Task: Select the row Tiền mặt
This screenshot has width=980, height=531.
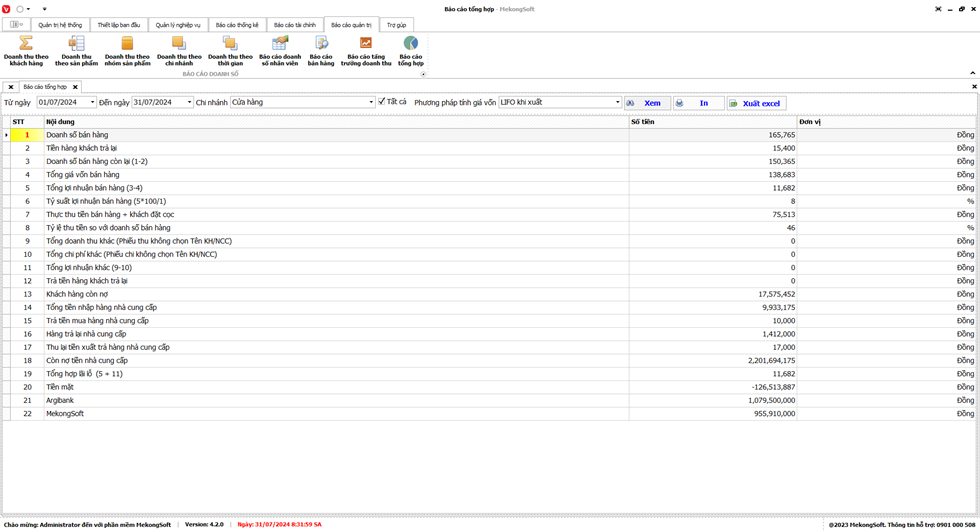Action: pyautogui.click(x=489, y=387)
